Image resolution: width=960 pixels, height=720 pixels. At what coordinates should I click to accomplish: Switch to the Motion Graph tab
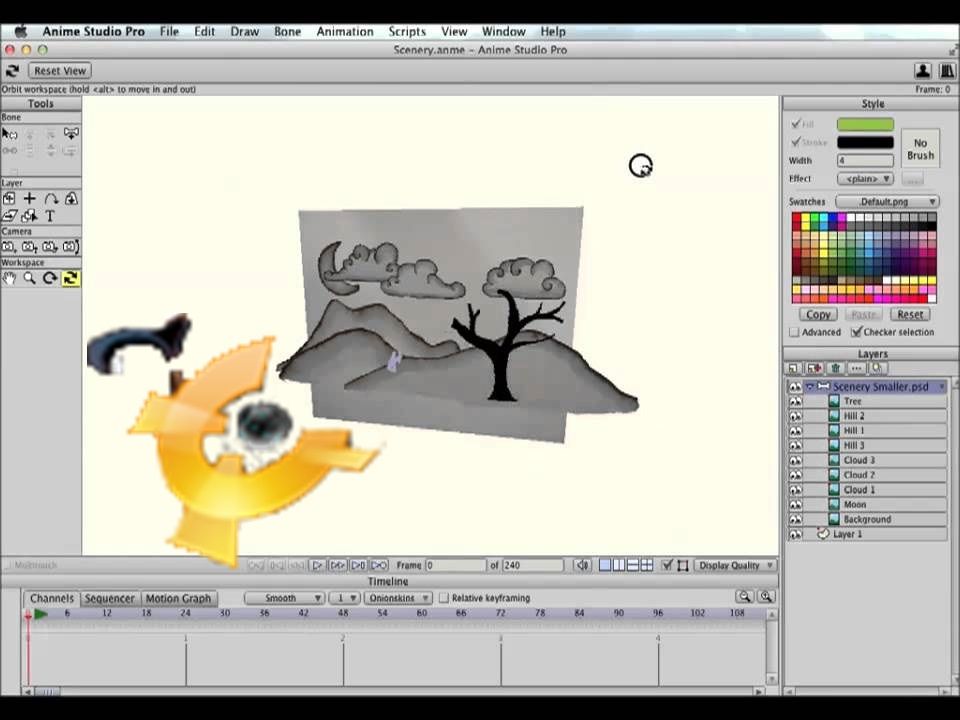coord(178,598)
